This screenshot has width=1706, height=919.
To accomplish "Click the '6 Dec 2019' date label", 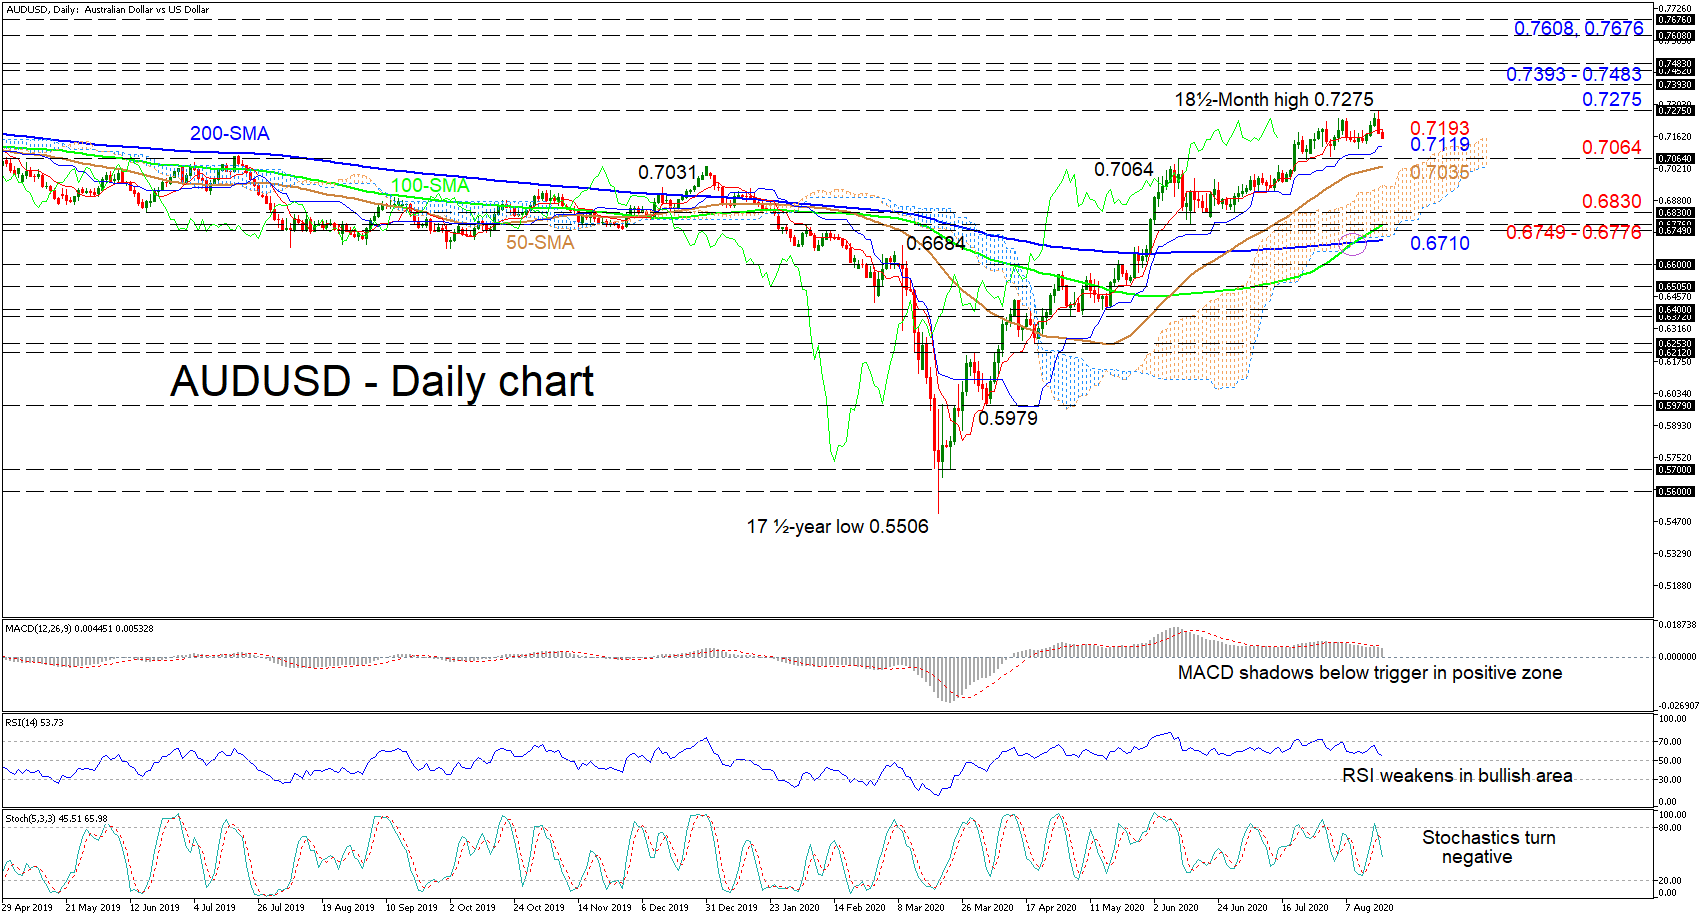I will [665, 908].
